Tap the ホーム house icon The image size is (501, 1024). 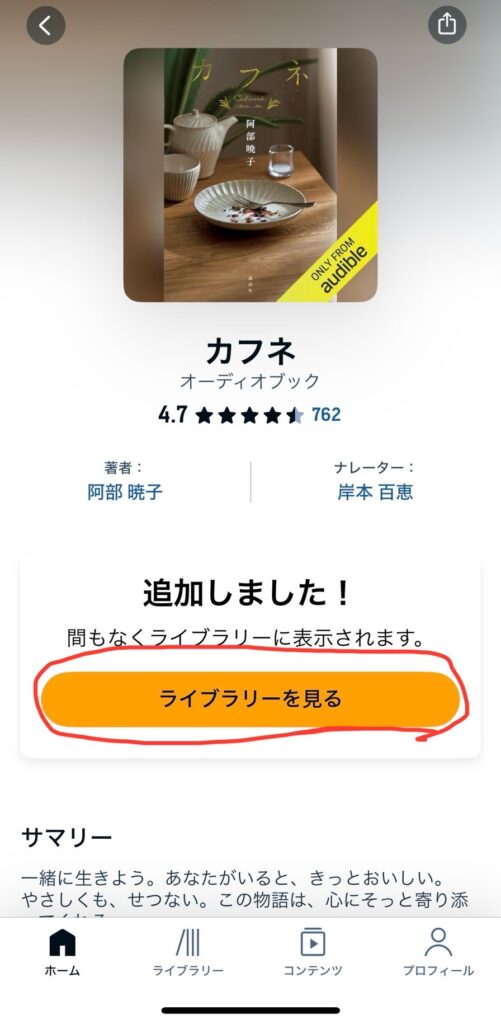tap(63, 942)
